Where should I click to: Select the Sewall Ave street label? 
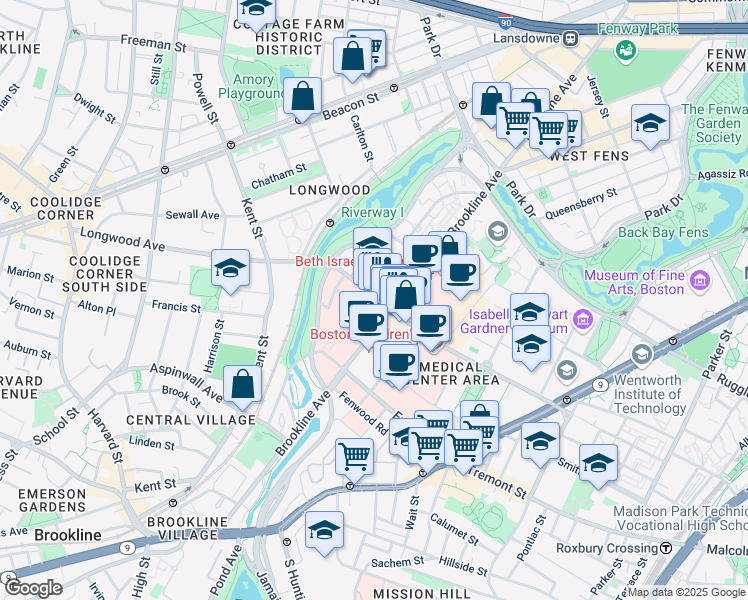[192, 215]
